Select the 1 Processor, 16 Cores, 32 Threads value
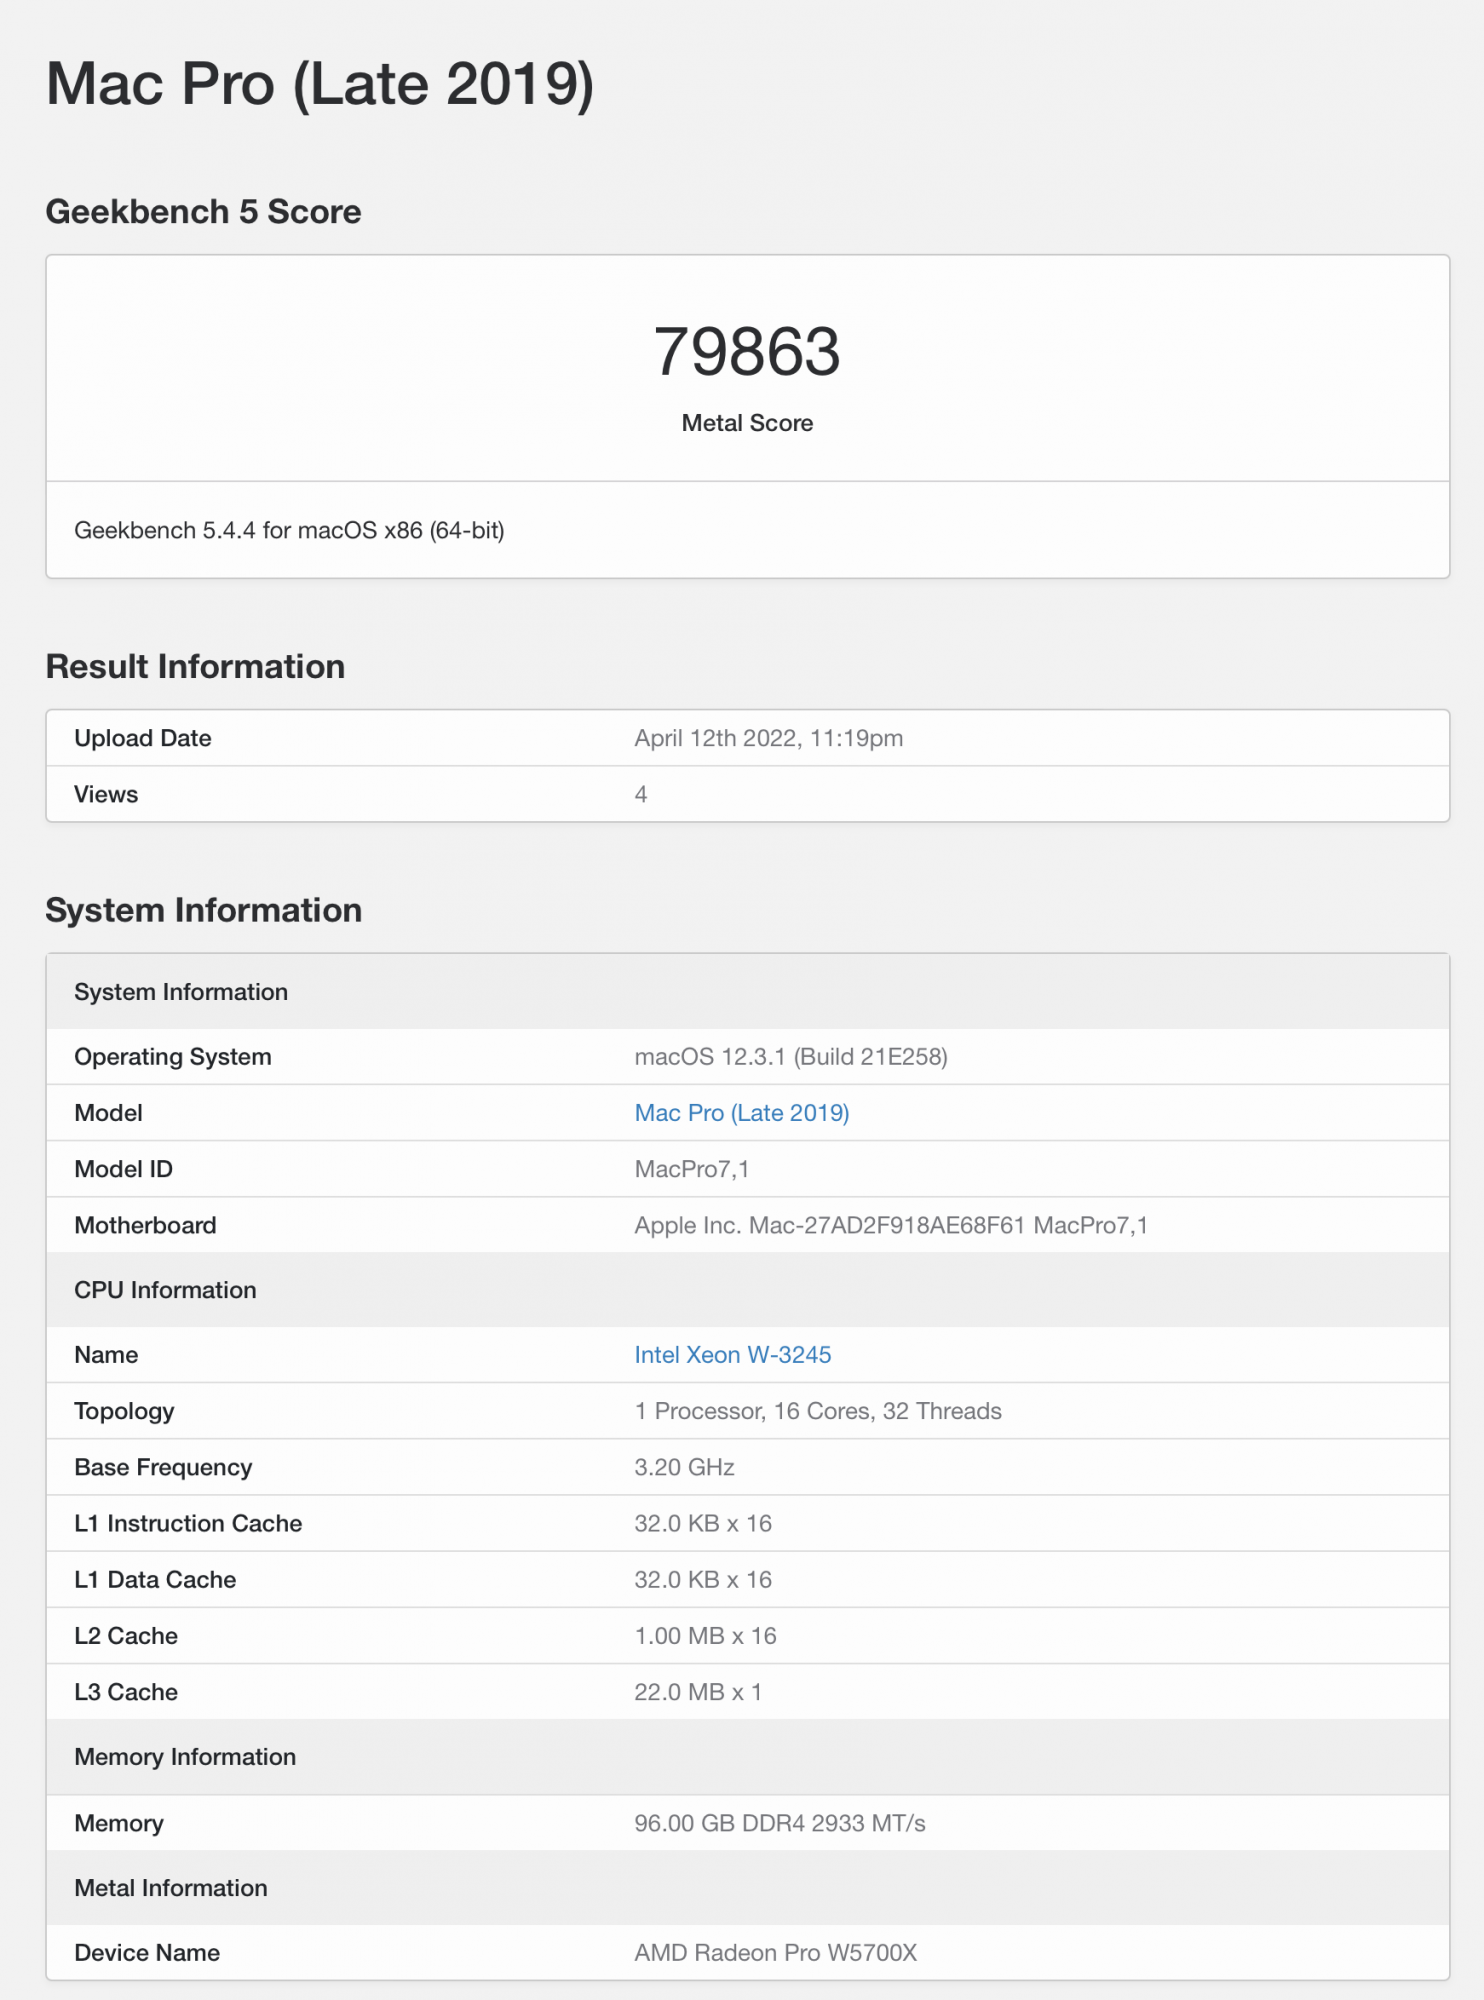Screen dimensions: 1484x2000 (x=818, y=1411)
